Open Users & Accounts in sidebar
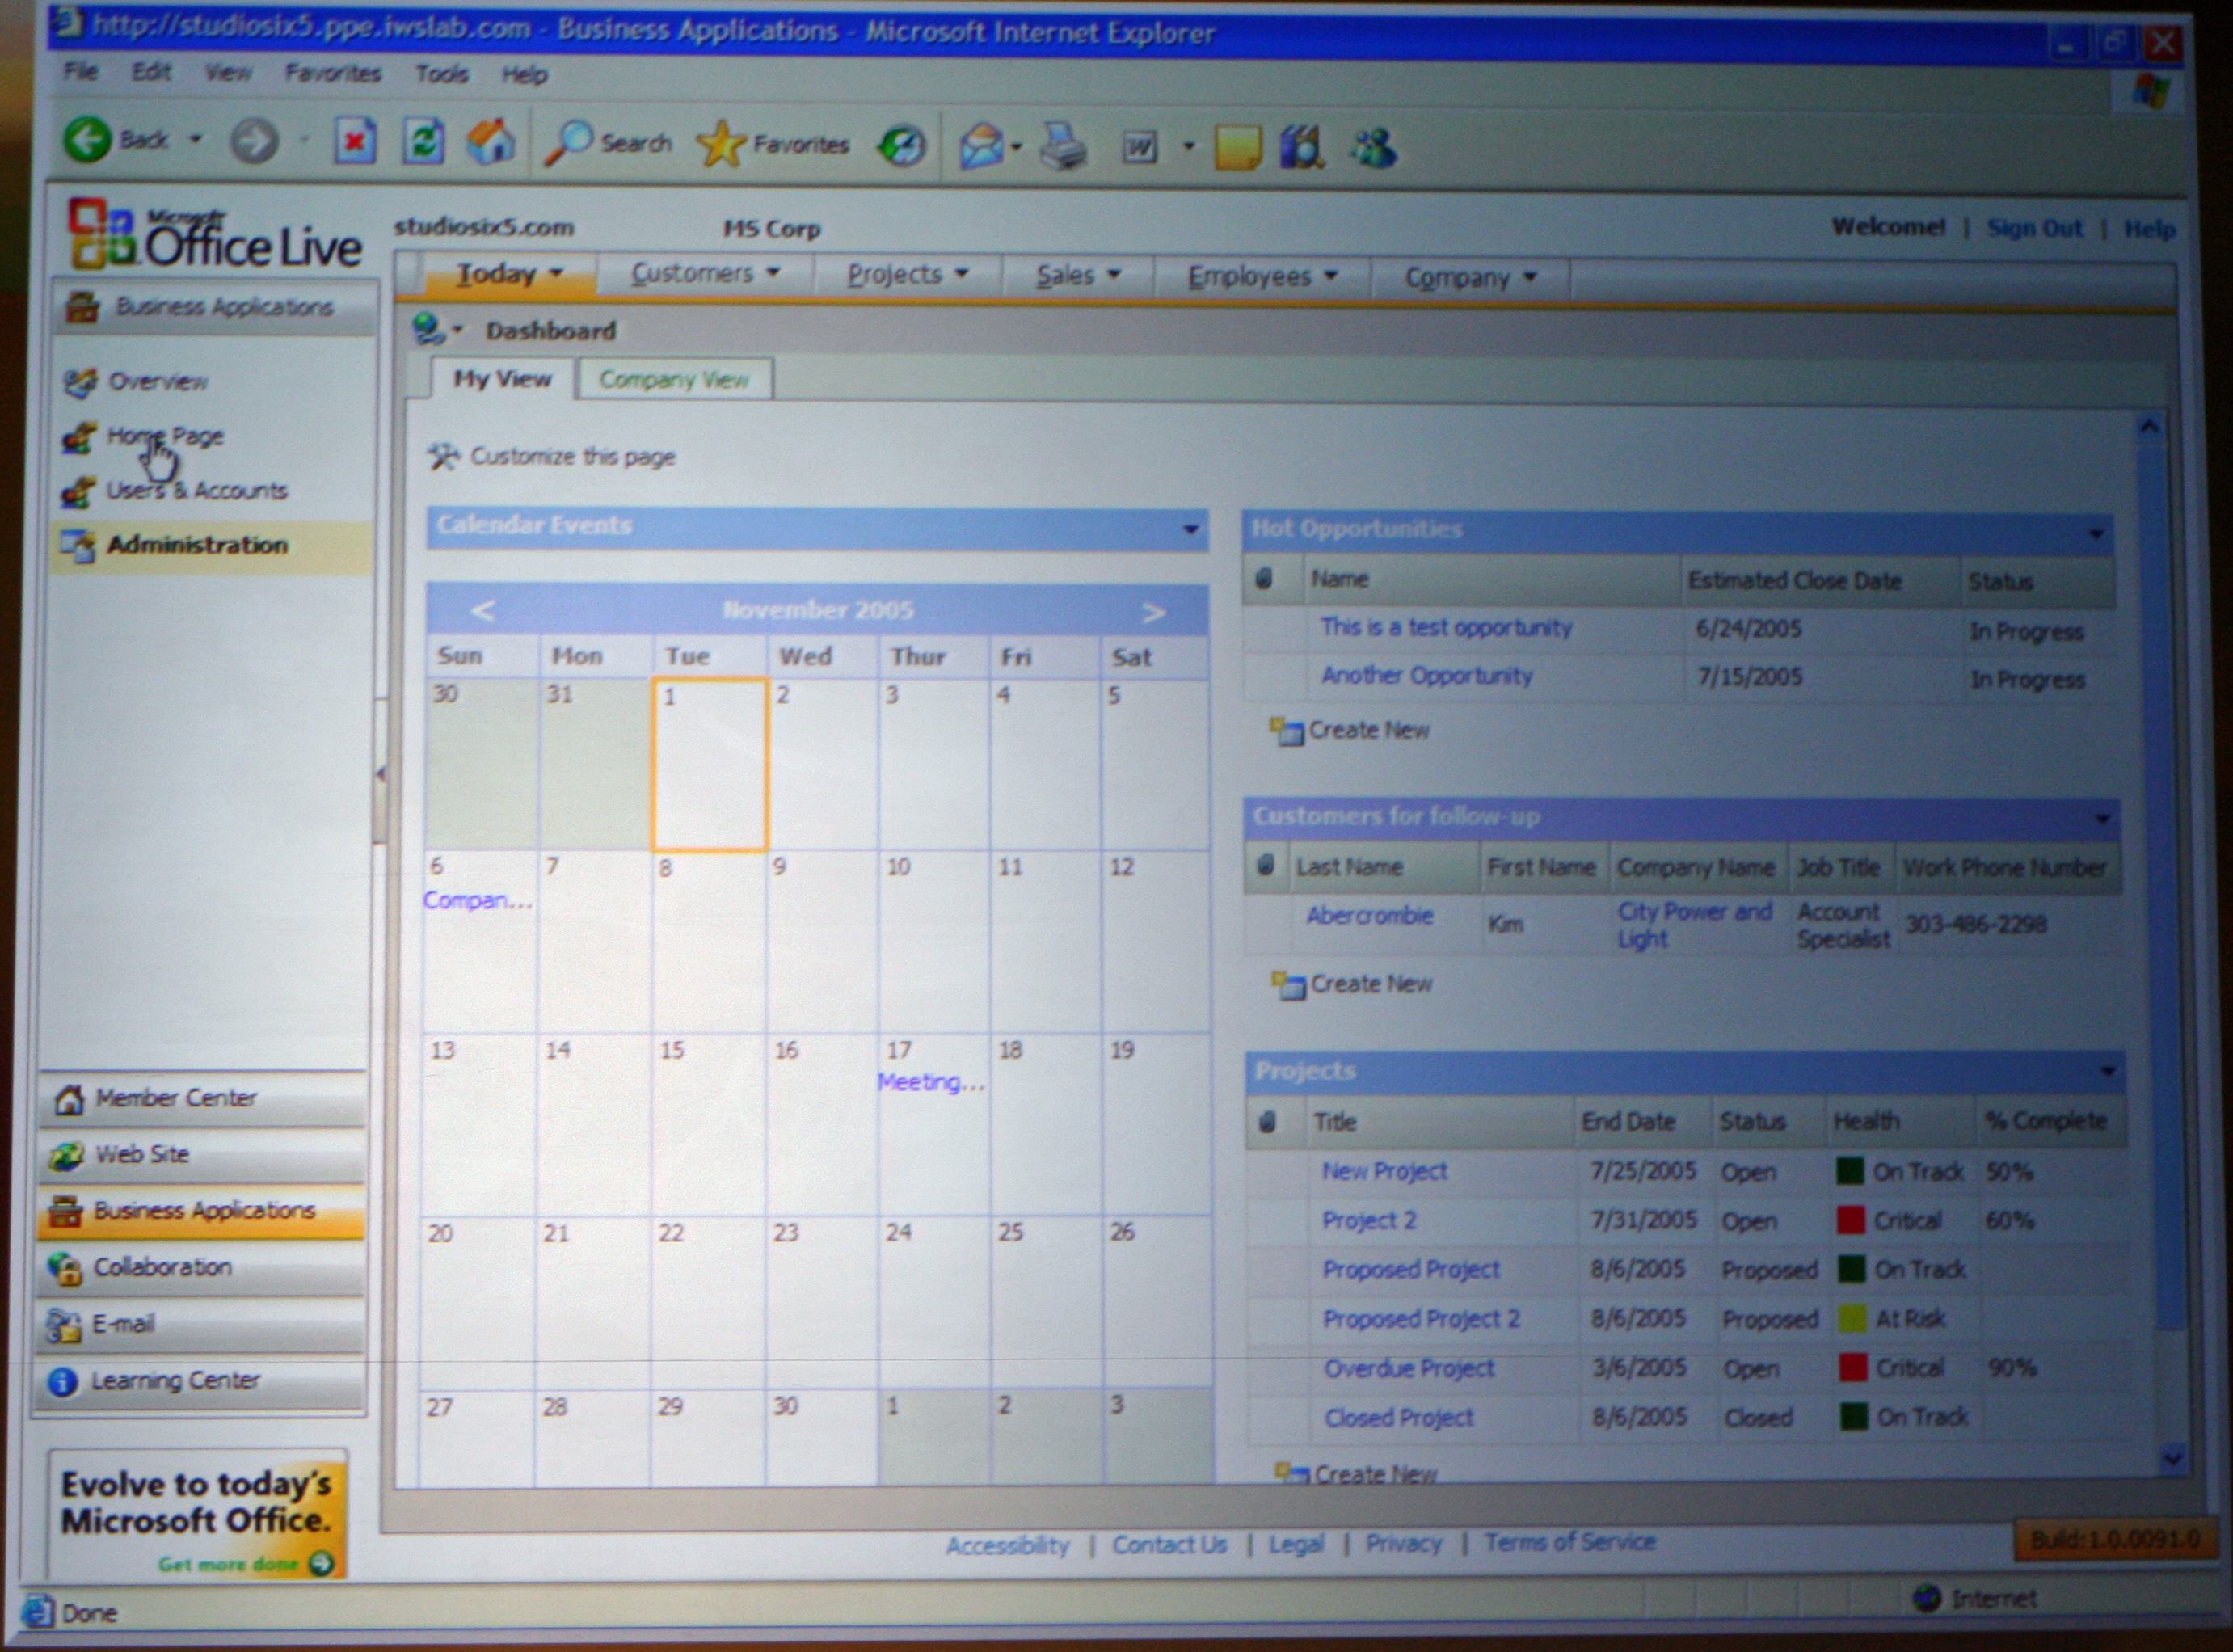 point(196,491)
